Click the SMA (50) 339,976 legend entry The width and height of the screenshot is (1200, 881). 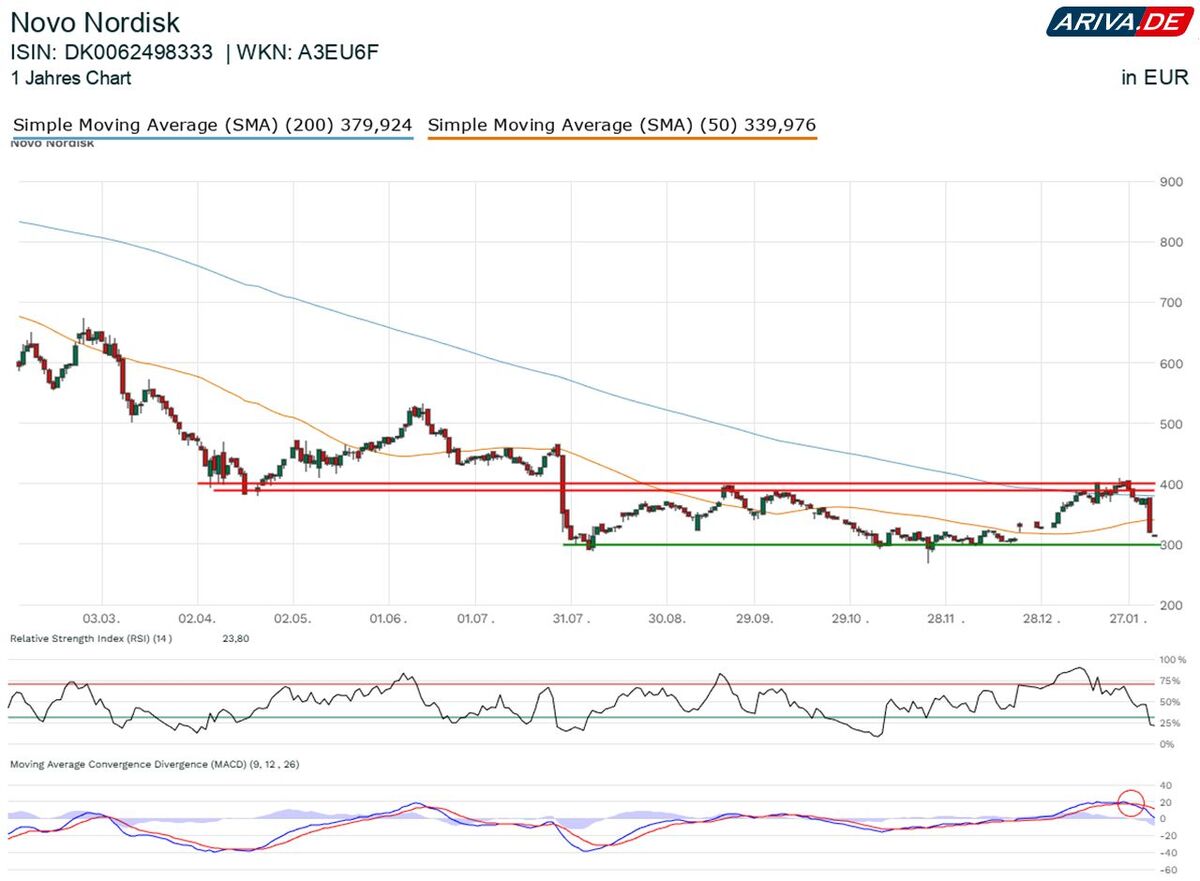[x=622, y=126]
